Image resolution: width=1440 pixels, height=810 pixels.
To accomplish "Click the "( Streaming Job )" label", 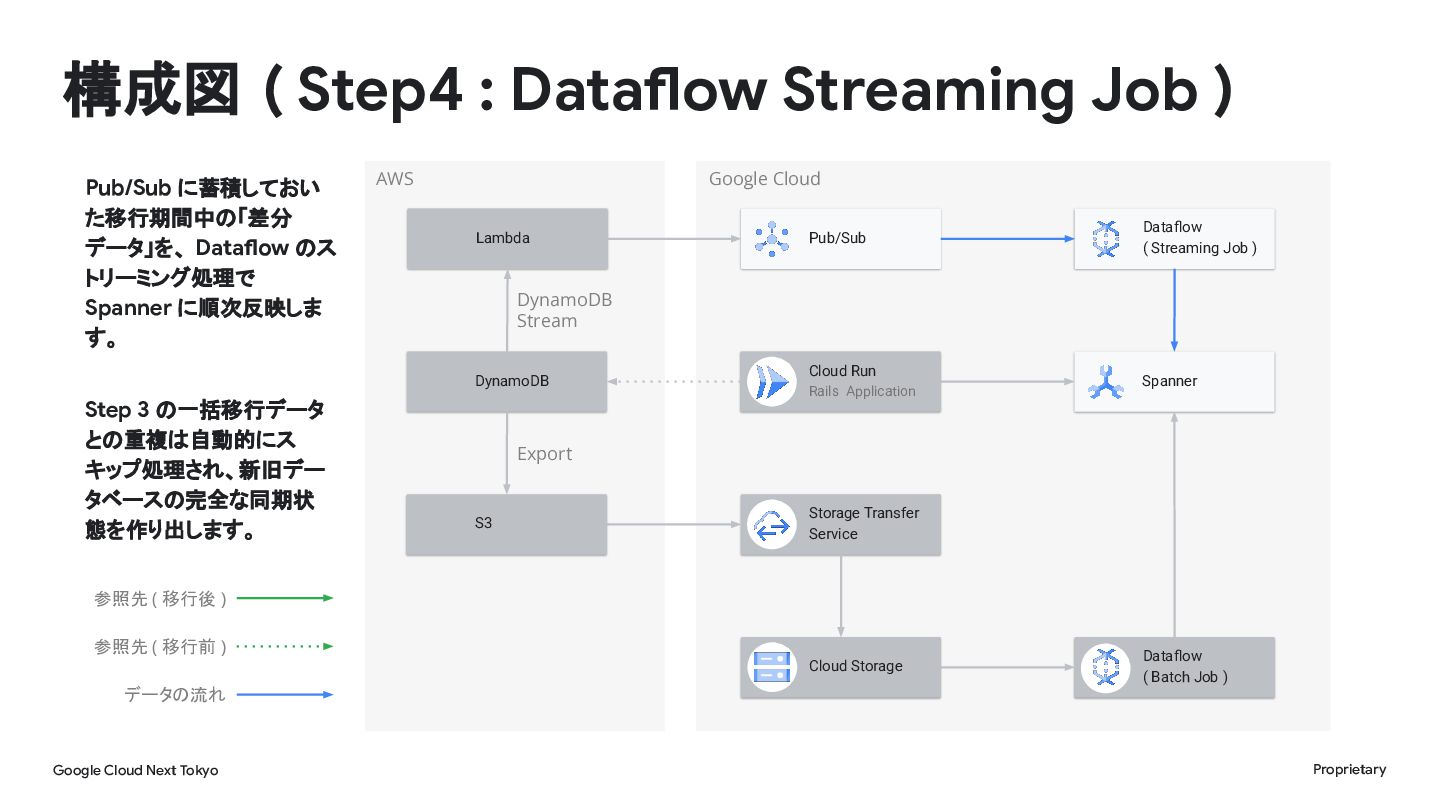I will (1200, 248).
